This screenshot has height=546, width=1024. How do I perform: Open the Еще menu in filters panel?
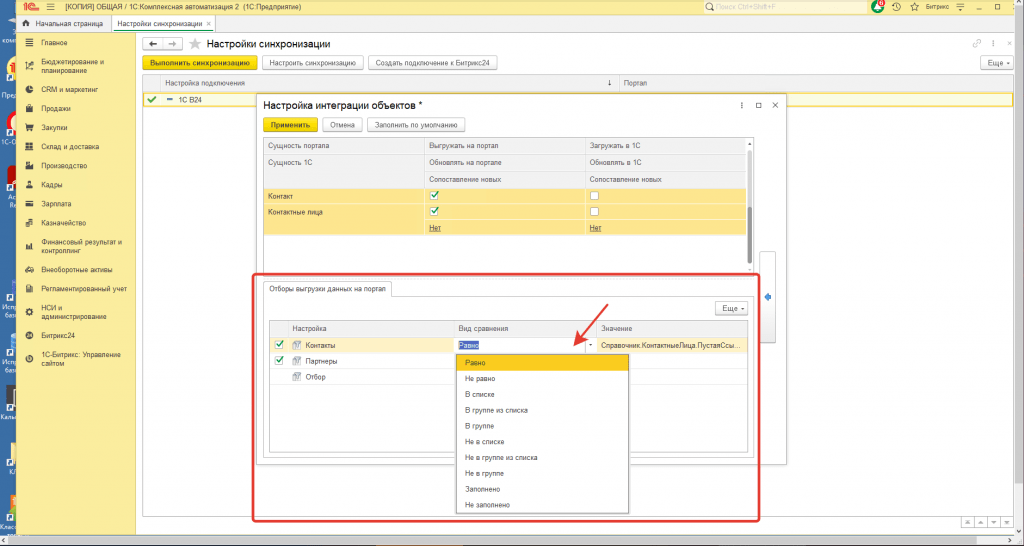coord(731,308)
